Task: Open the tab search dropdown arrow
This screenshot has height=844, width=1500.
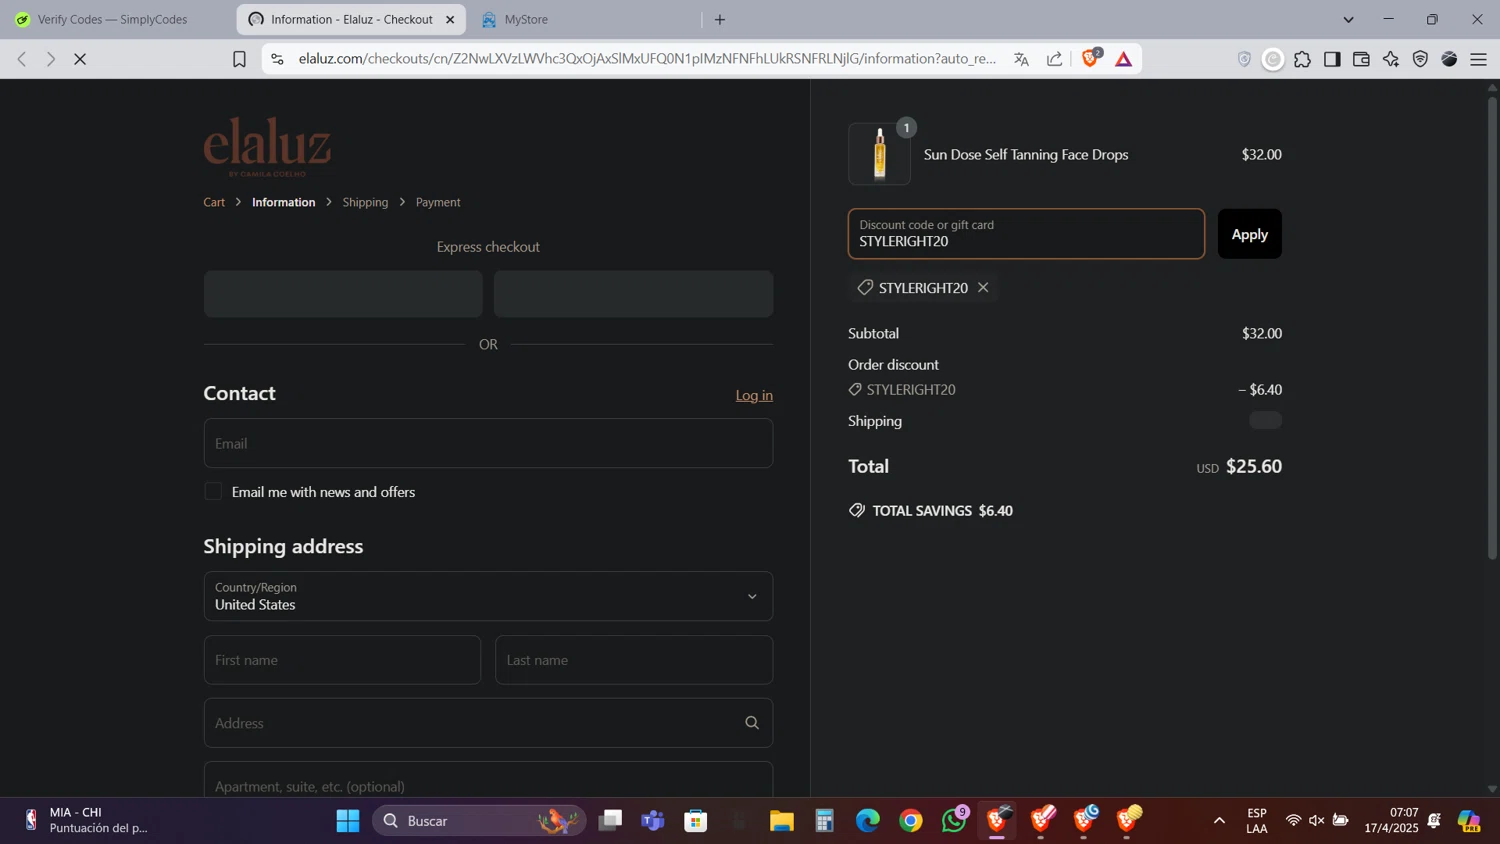Action: click(1348, 19)
